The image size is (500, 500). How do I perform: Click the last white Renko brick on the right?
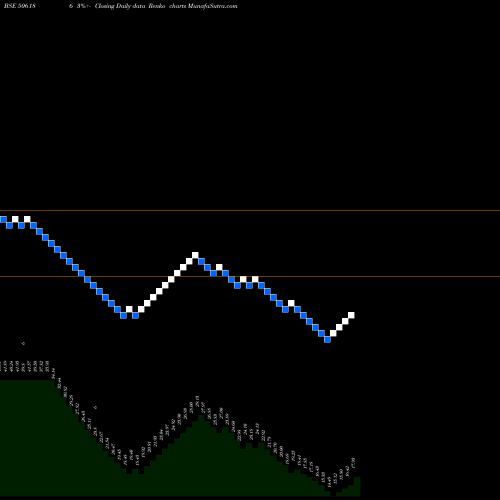pyautogui.click(x=351, y=315)
